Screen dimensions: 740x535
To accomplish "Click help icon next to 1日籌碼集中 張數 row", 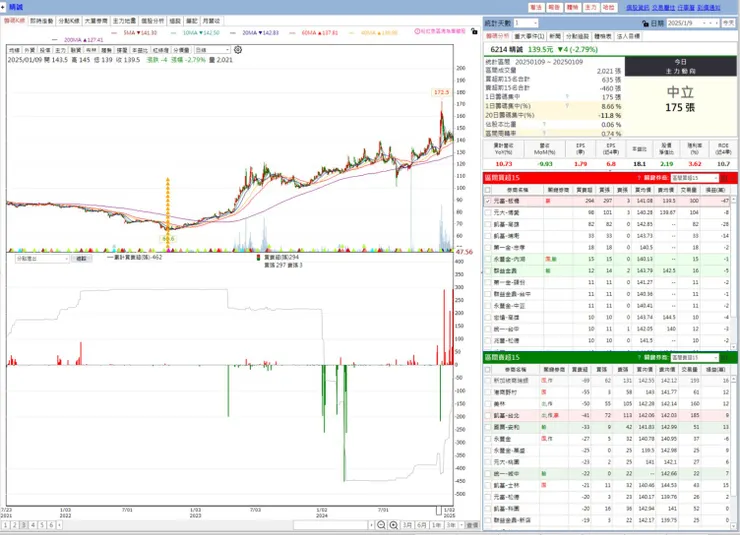I will [567, 97].
